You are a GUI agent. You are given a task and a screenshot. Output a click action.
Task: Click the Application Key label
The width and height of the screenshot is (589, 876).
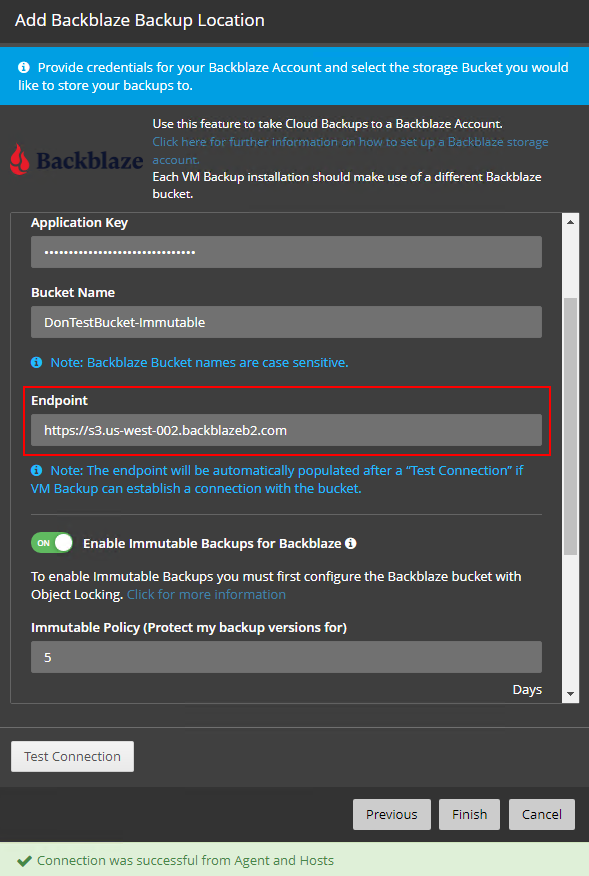pos(79,222)
